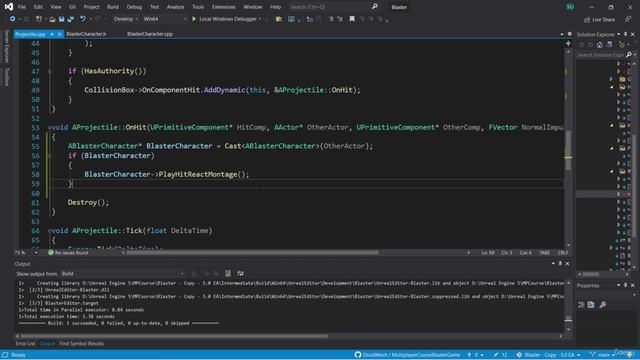Click the No issues found indicator

(x=68, y=253)
